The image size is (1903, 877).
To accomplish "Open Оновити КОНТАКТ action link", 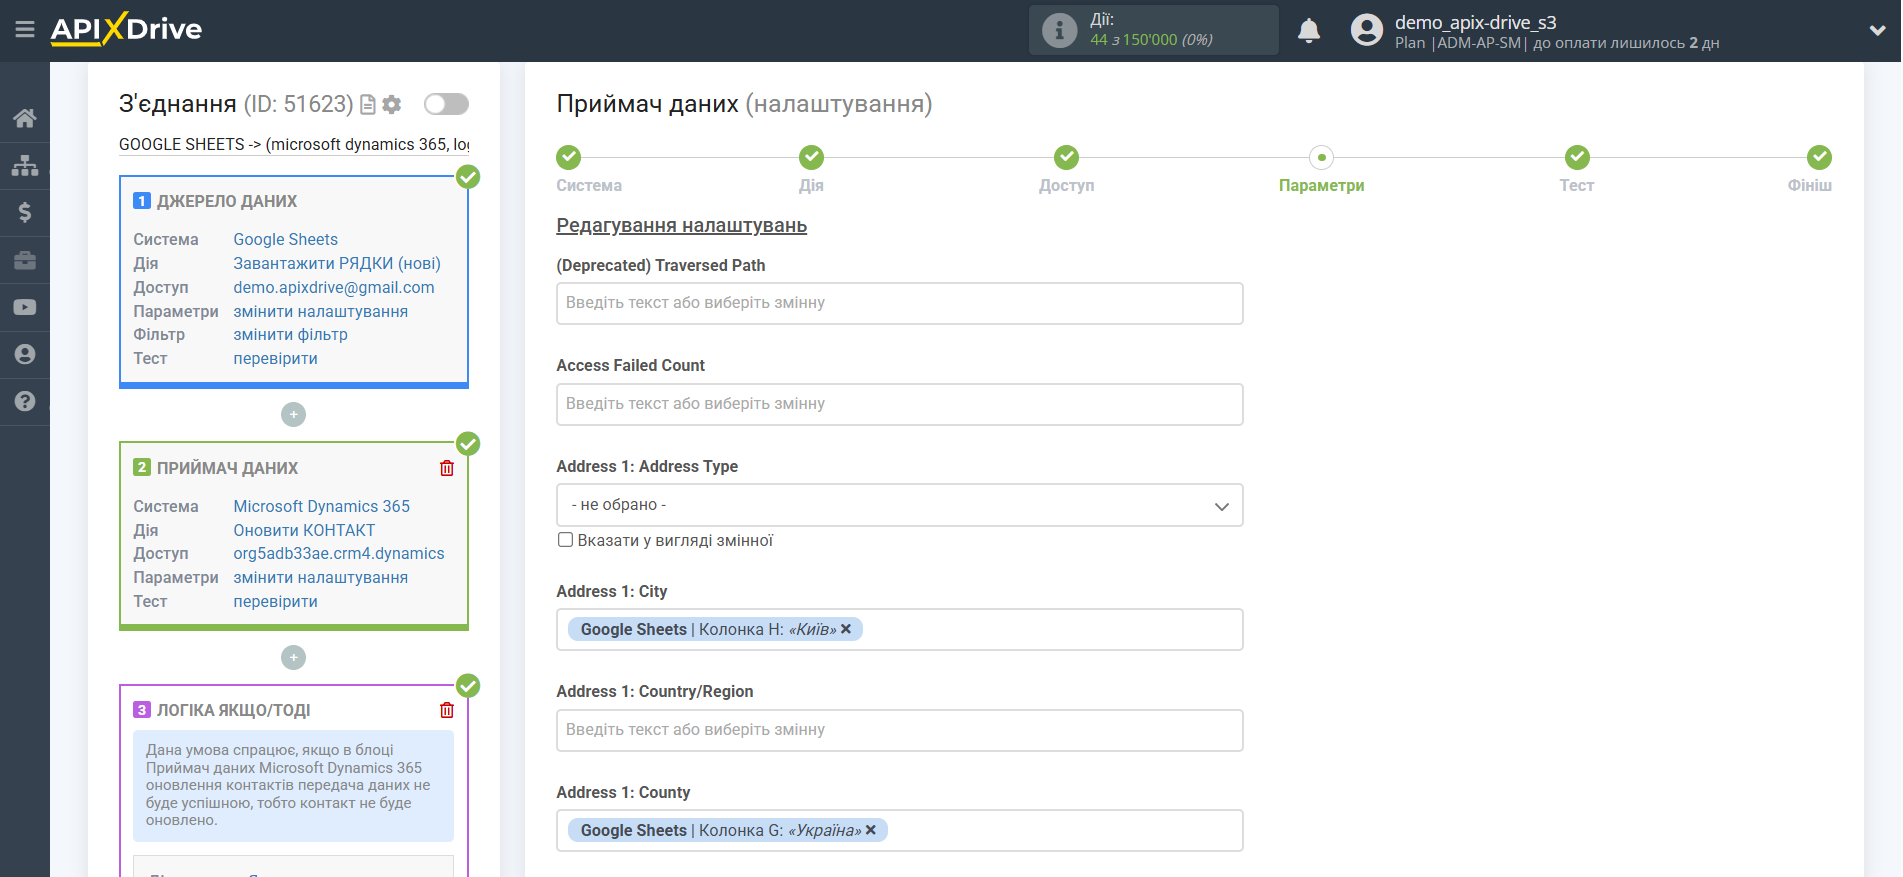I will point(304,530).
